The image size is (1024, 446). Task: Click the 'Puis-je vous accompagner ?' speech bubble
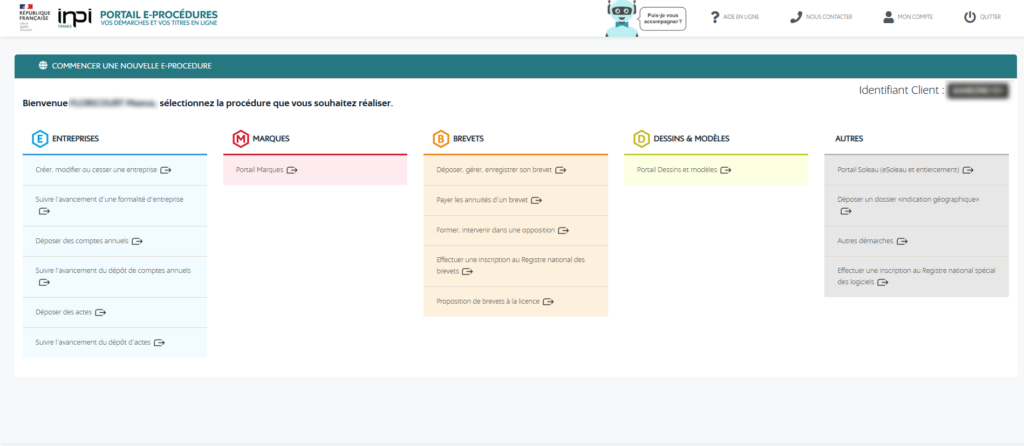coord(662,18)
